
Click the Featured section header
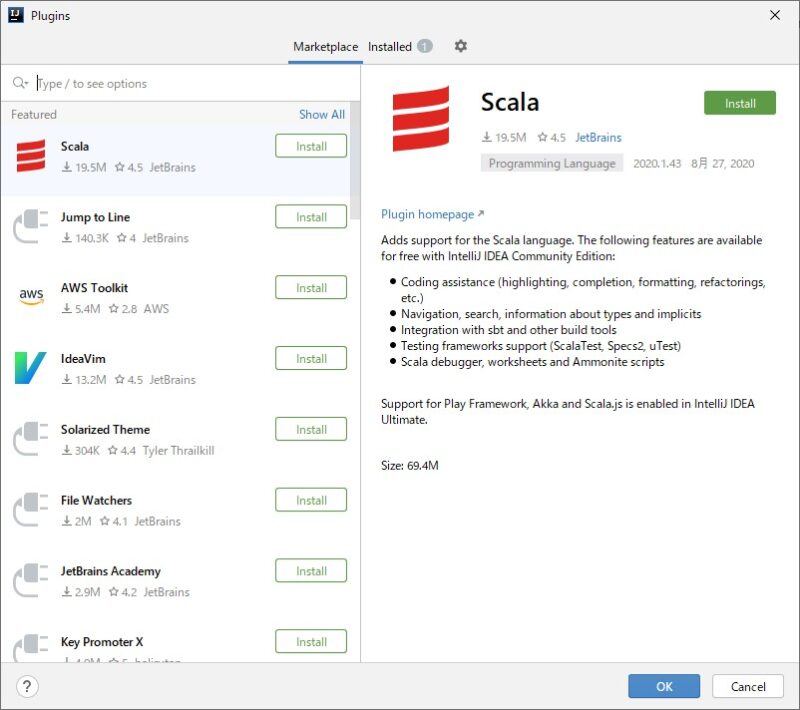(34, 114)
